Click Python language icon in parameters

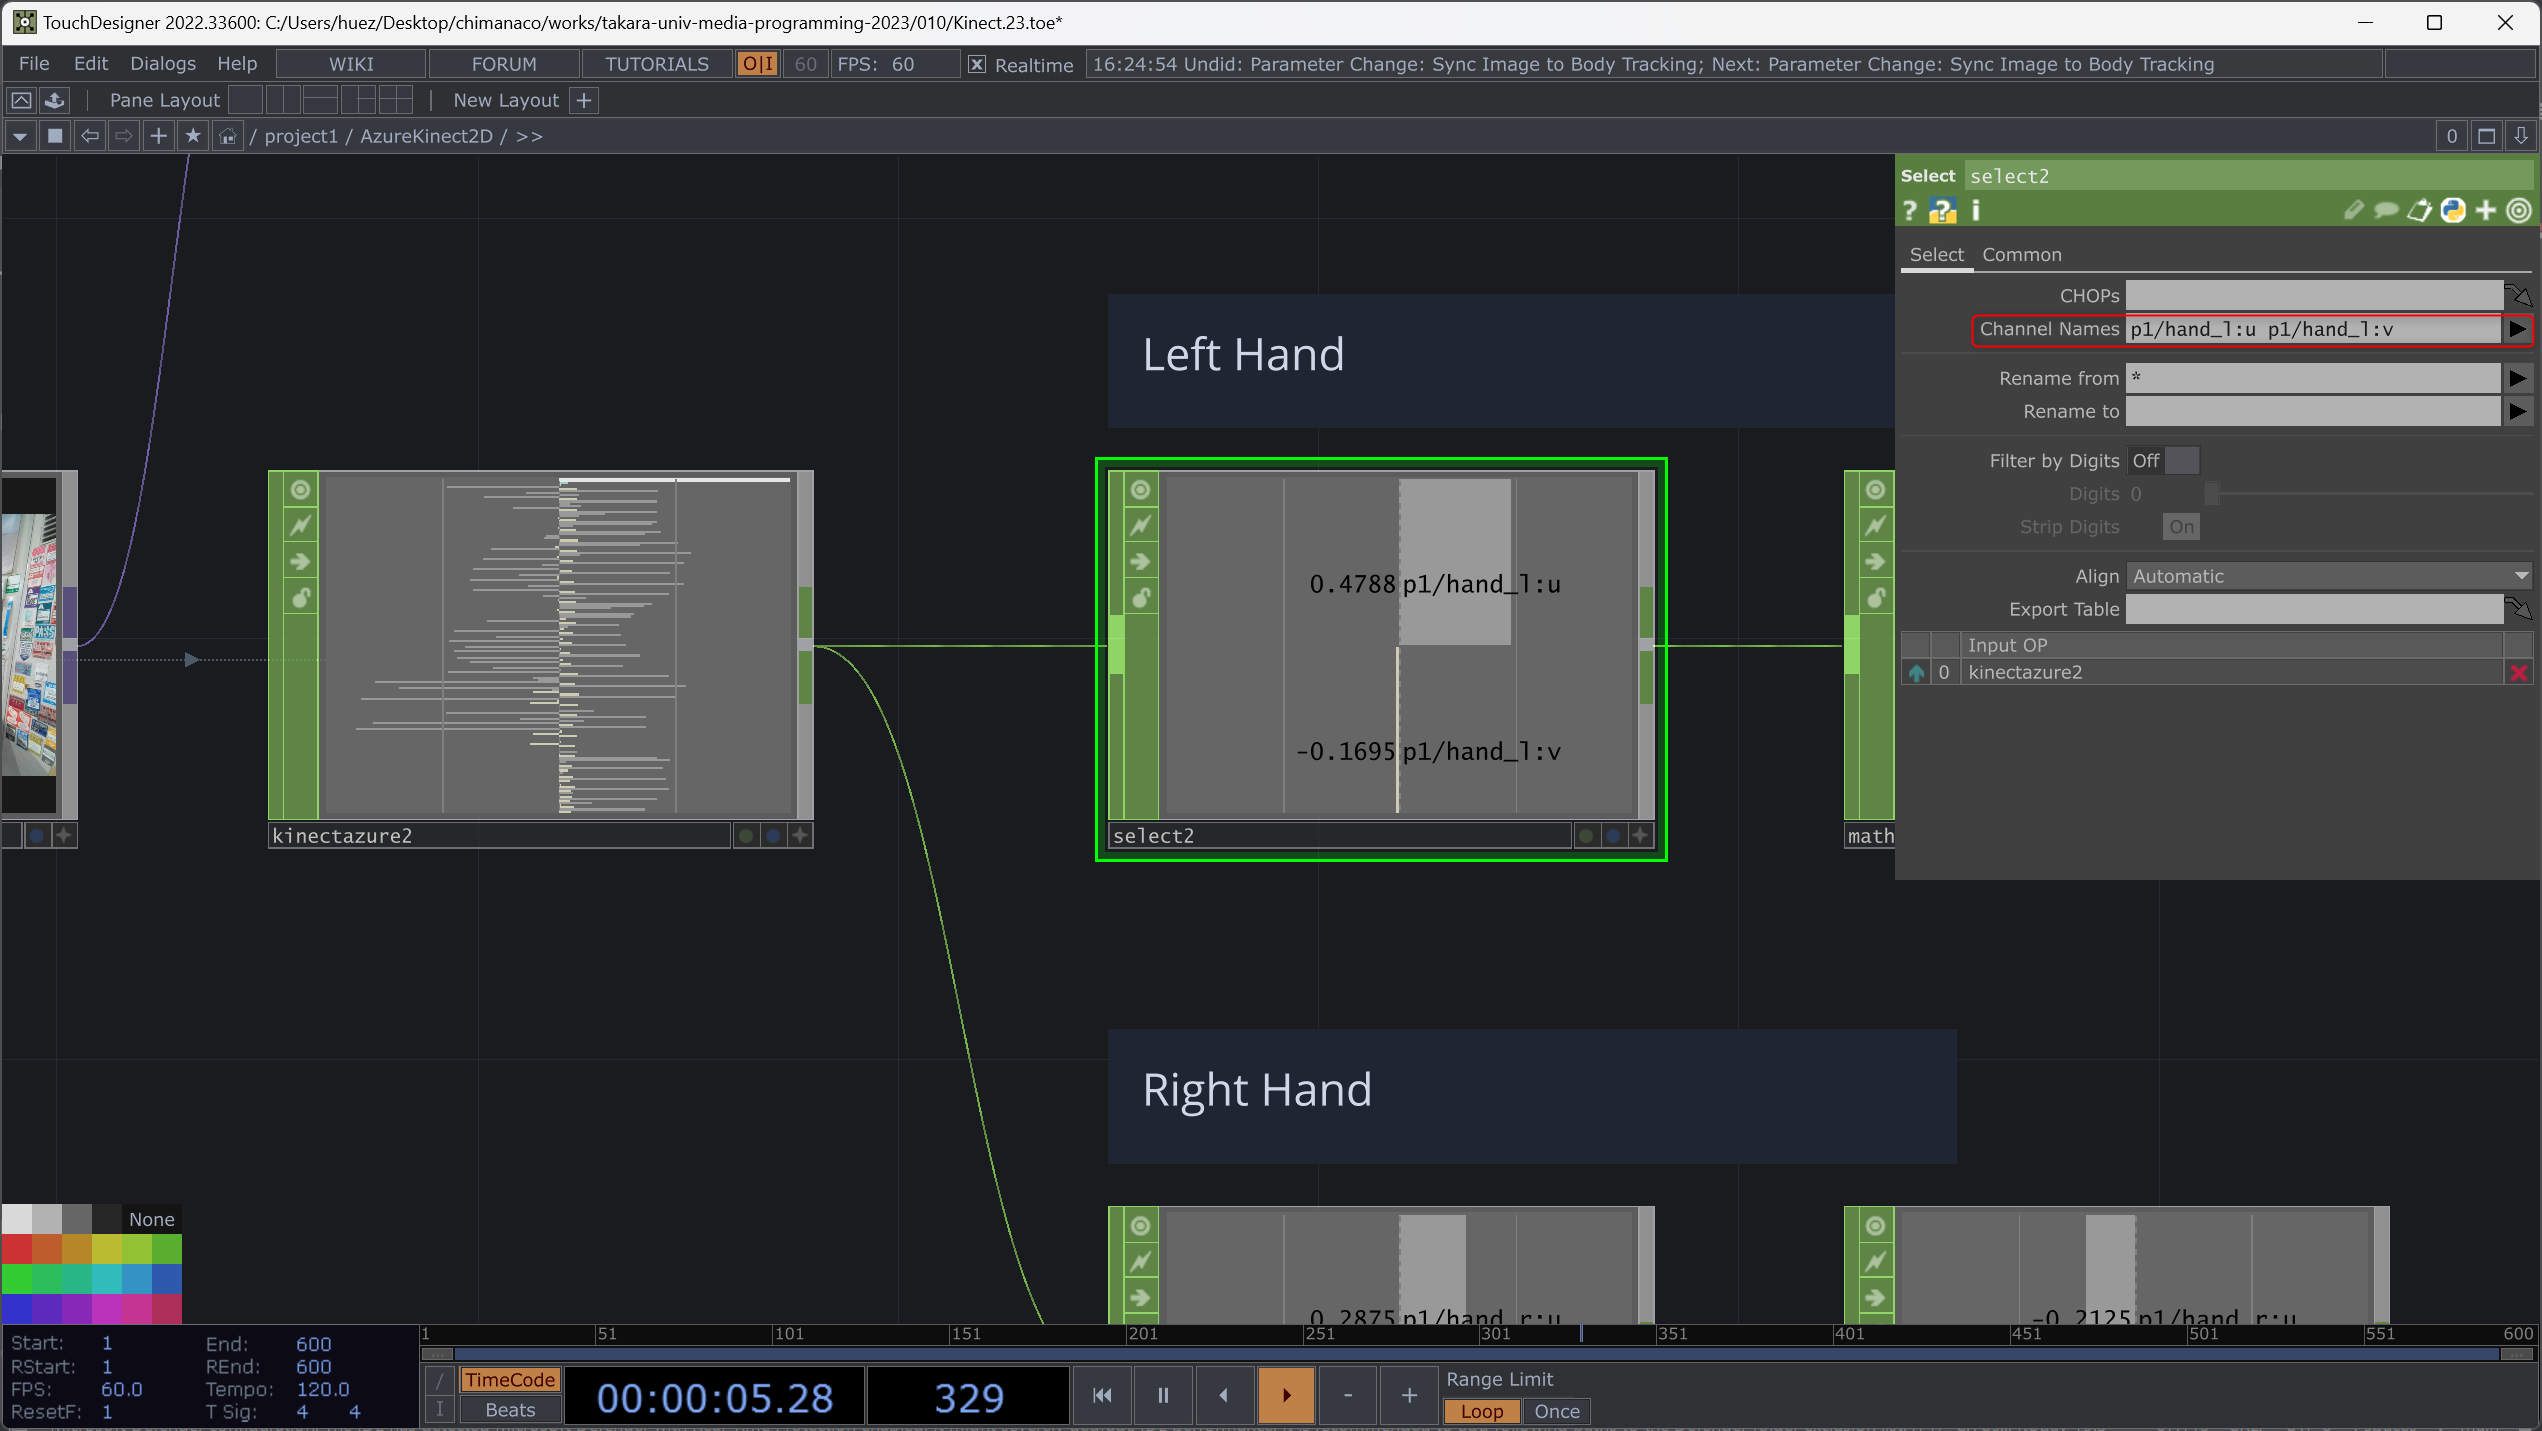point(2452,211)
